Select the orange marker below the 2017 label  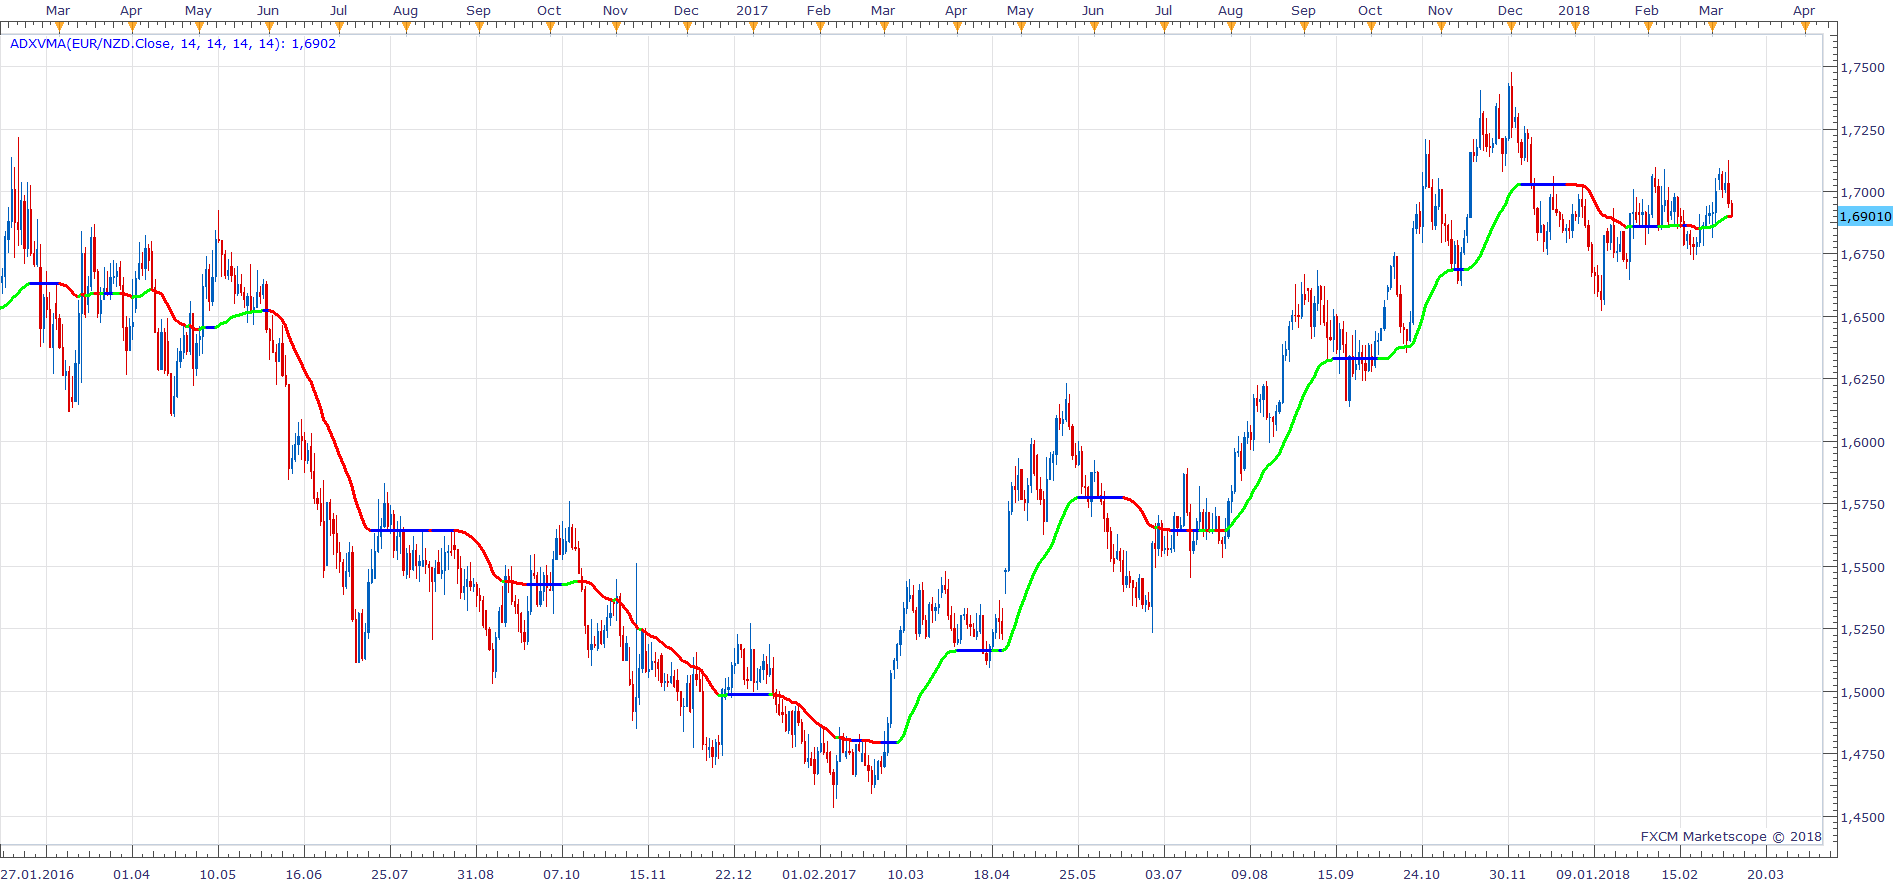(752, 27)
